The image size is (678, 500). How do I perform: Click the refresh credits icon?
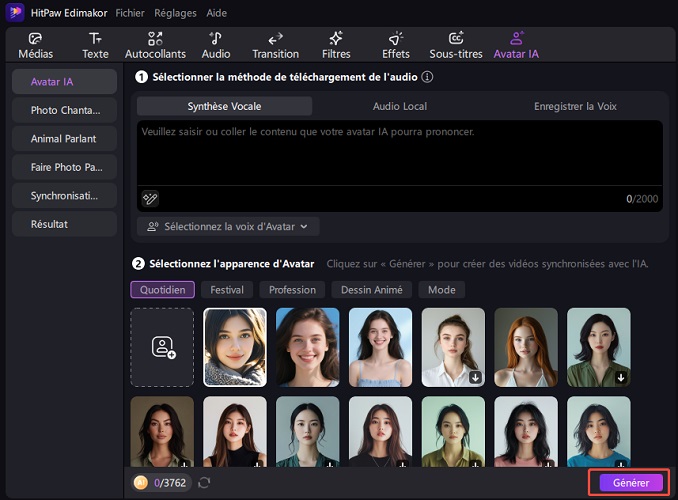pos(204,483)
